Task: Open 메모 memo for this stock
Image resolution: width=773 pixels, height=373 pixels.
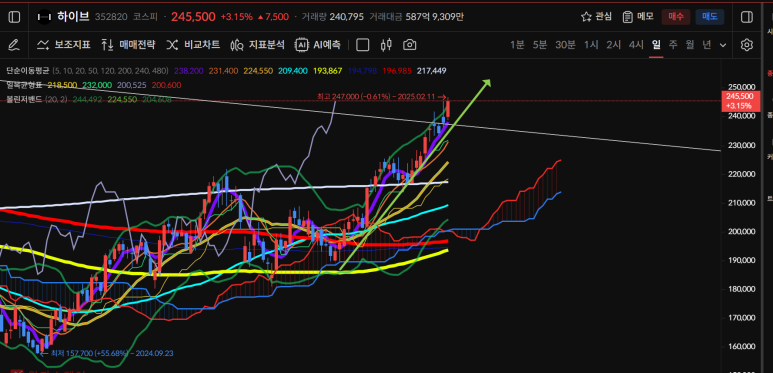Action: (638, 17)
